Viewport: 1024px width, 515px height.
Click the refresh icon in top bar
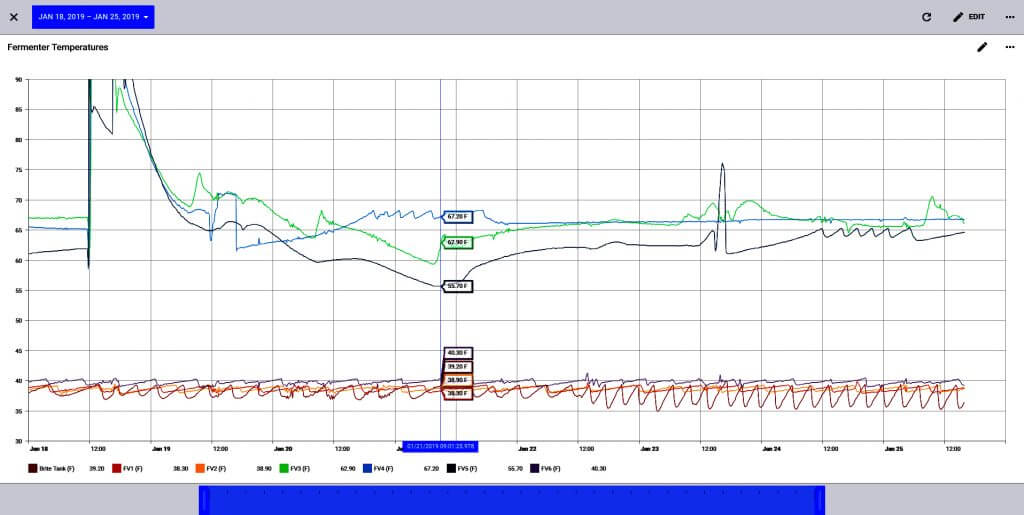(x=926, y=17)
